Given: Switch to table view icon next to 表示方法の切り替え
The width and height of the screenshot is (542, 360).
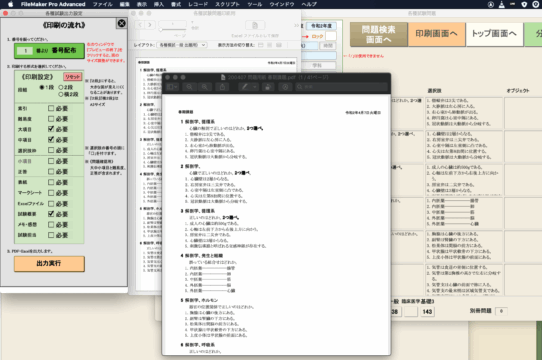Looking at the screenshot, I should [279, 45].
